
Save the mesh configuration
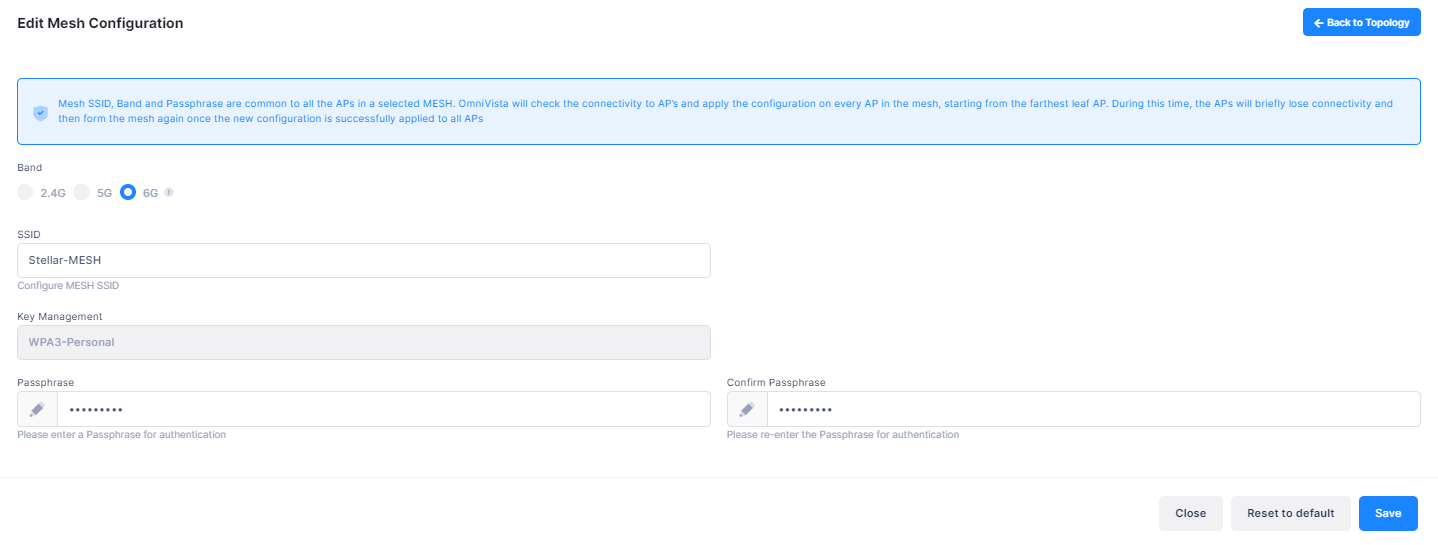(1388, 513)
